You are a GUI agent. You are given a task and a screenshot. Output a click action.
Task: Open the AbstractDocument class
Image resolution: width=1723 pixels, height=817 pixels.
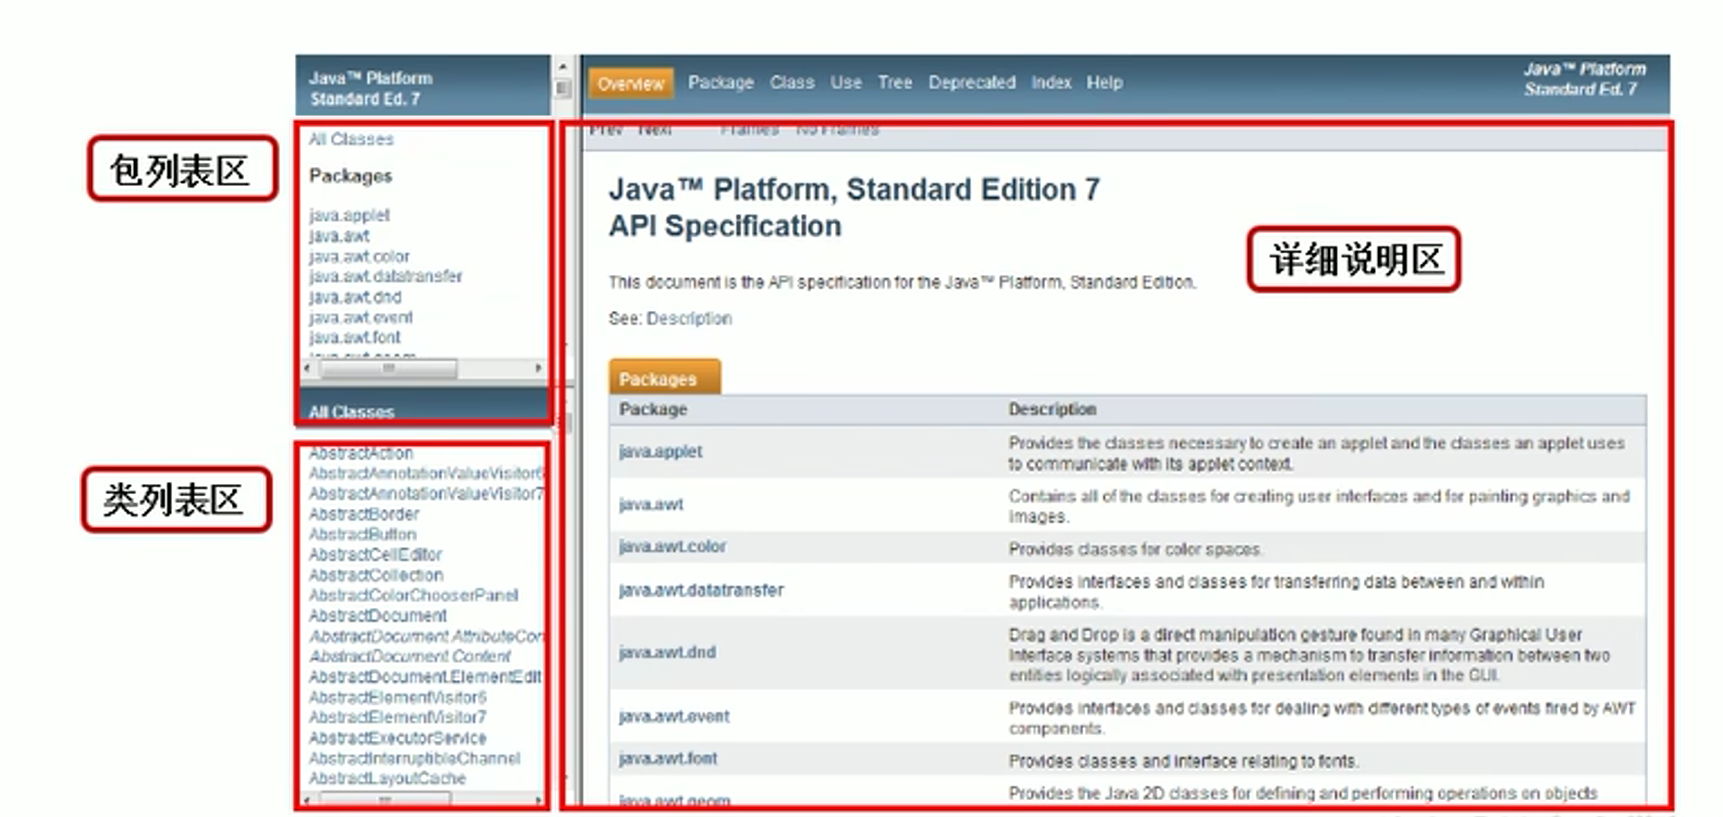[x=378, y=615]
